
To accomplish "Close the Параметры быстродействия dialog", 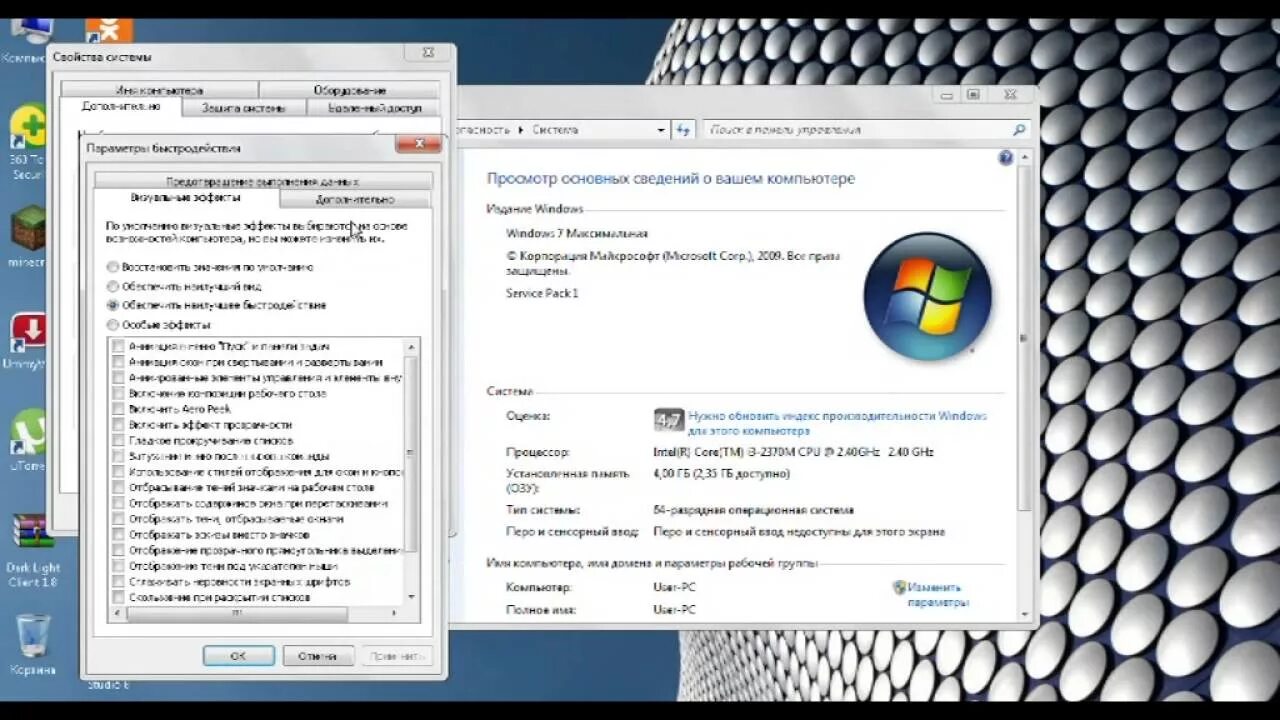I will point(418,145).
